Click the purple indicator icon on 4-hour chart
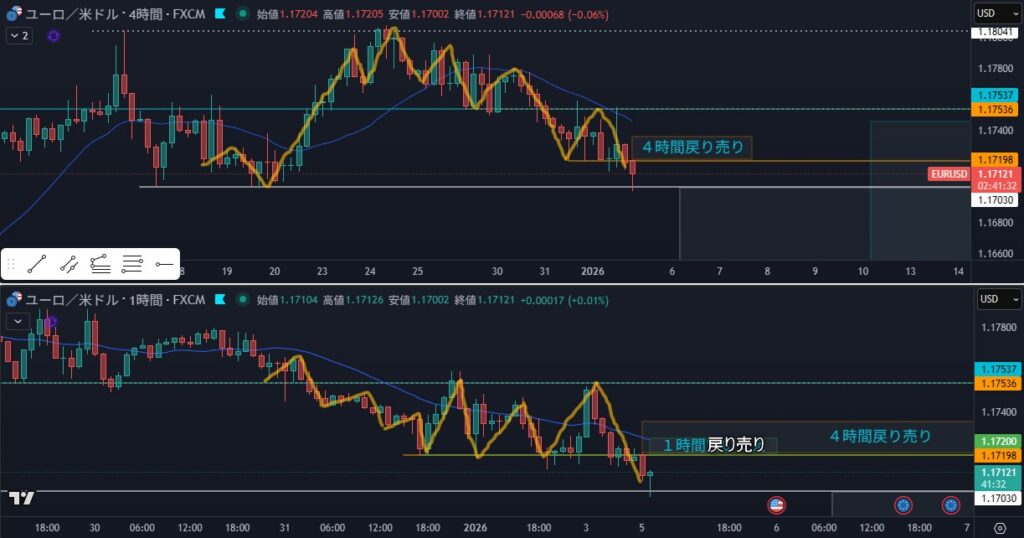Screen dimensions: 1024x538 tap(53, 35)
